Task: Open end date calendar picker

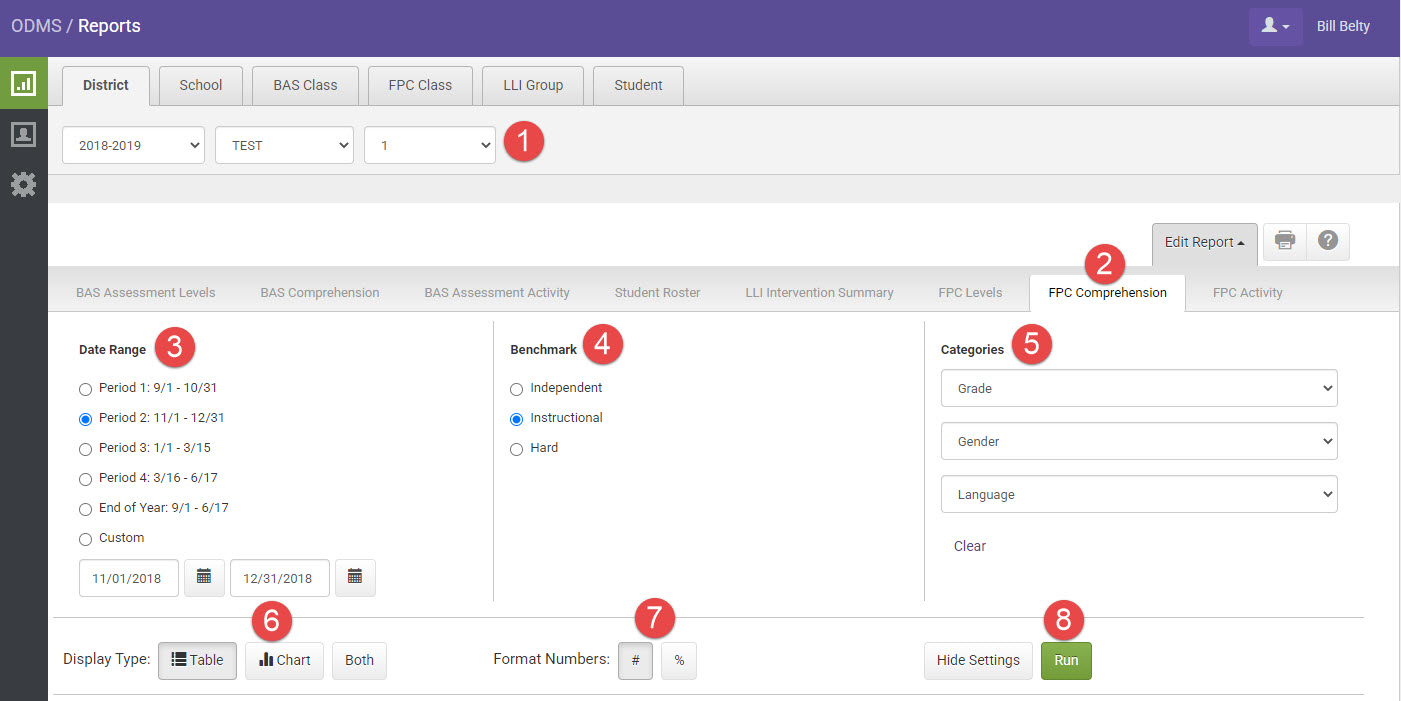Action: click(x=355, y=577)
